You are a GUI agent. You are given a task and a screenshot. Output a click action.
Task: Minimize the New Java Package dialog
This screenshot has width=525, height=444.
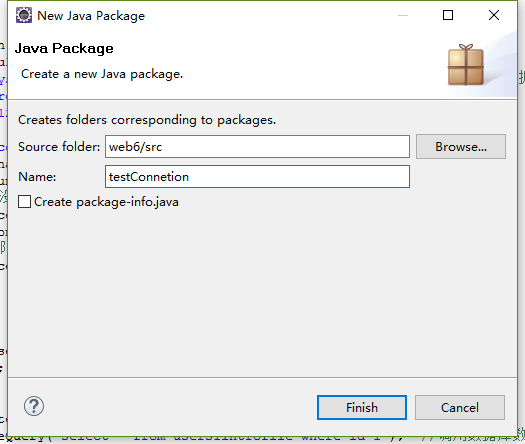(x=403, y=15)
